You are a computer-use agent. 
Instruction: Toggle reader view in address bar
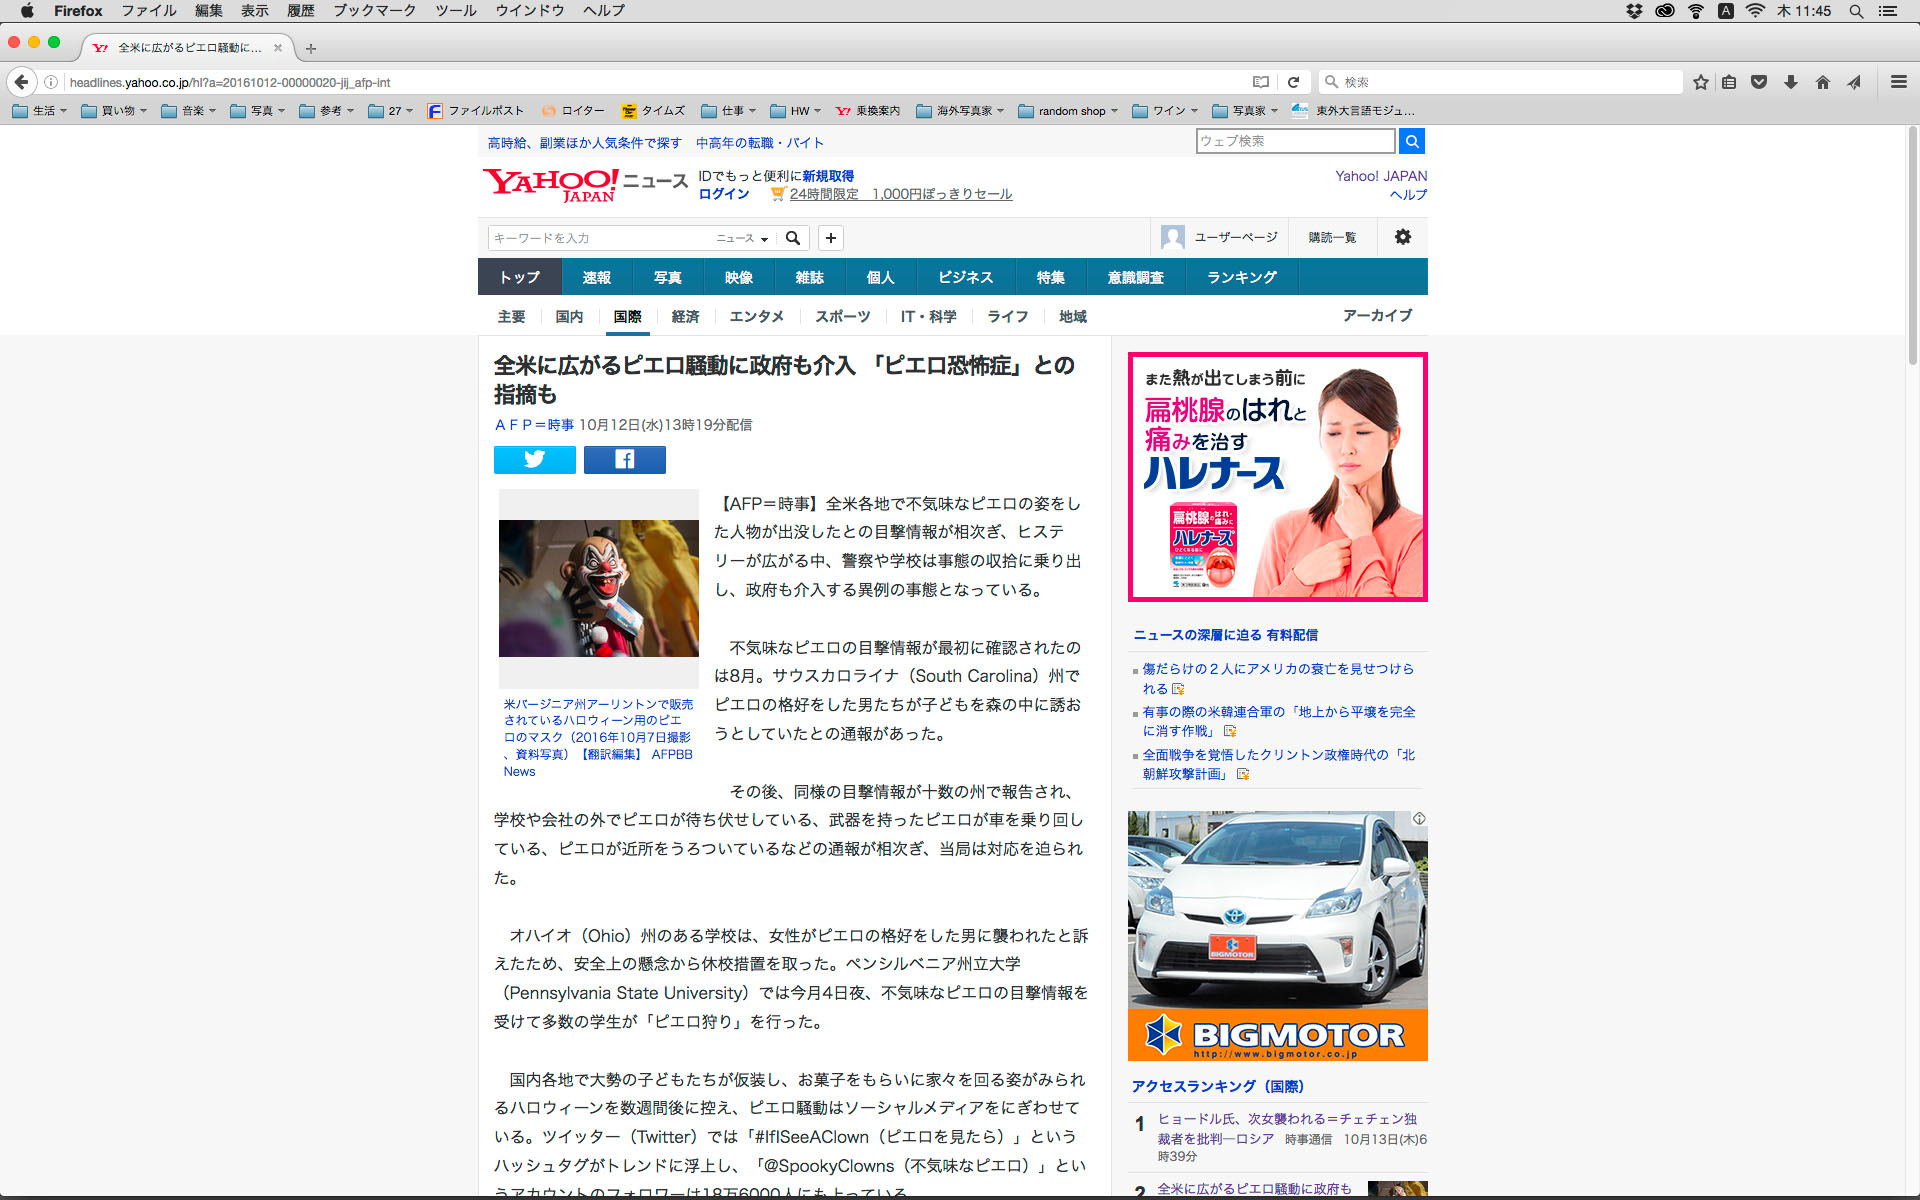(x=1261, y=82)
